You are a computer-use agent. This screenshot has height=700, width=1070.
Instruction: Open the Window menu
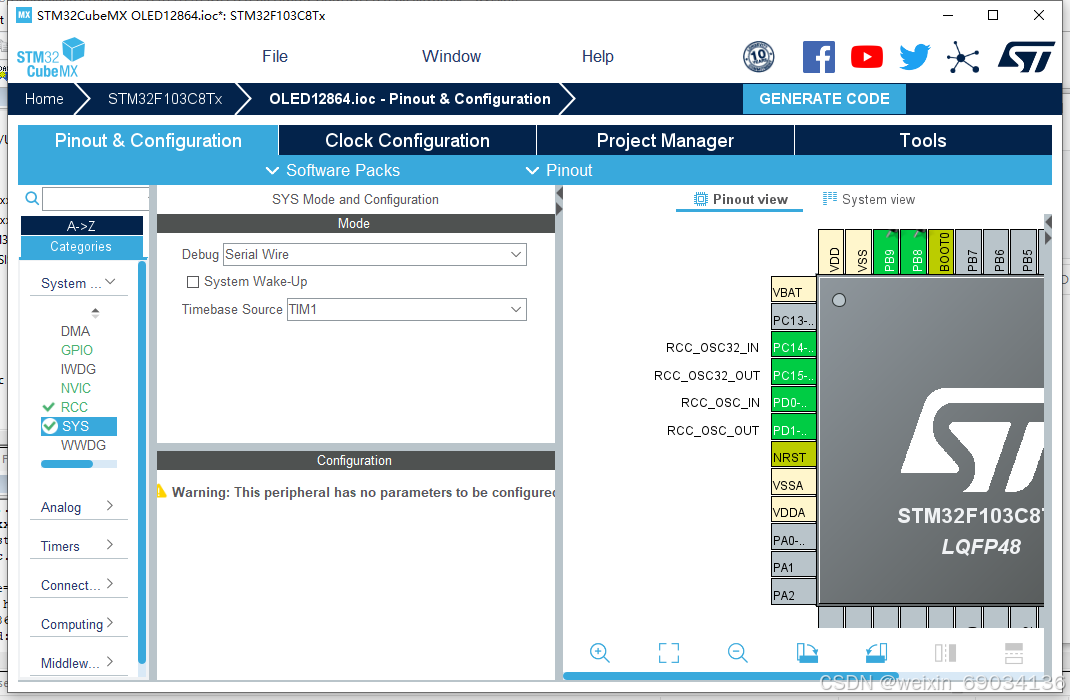coord(451,57)
